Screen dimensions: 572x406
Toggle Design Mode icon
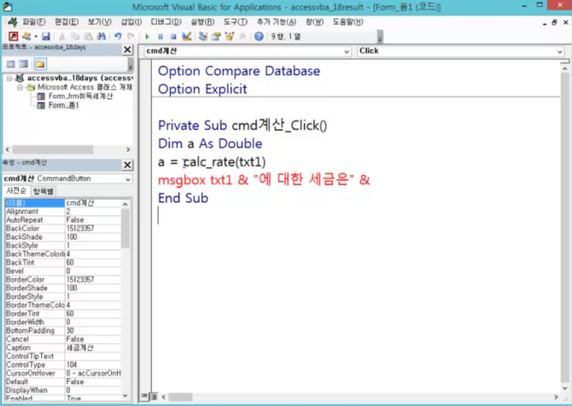[x=187, y=36]
